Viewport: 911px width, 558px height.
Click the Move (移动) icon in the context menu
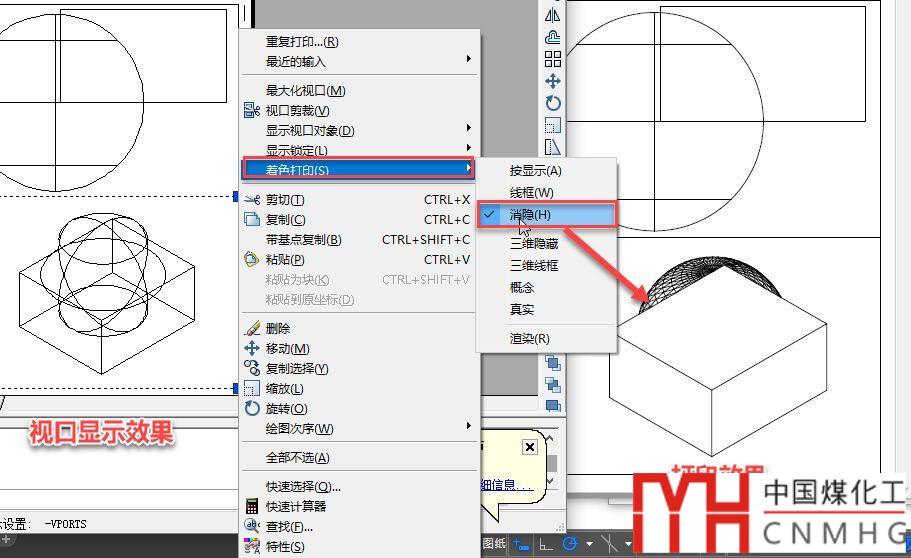(252, 348)
